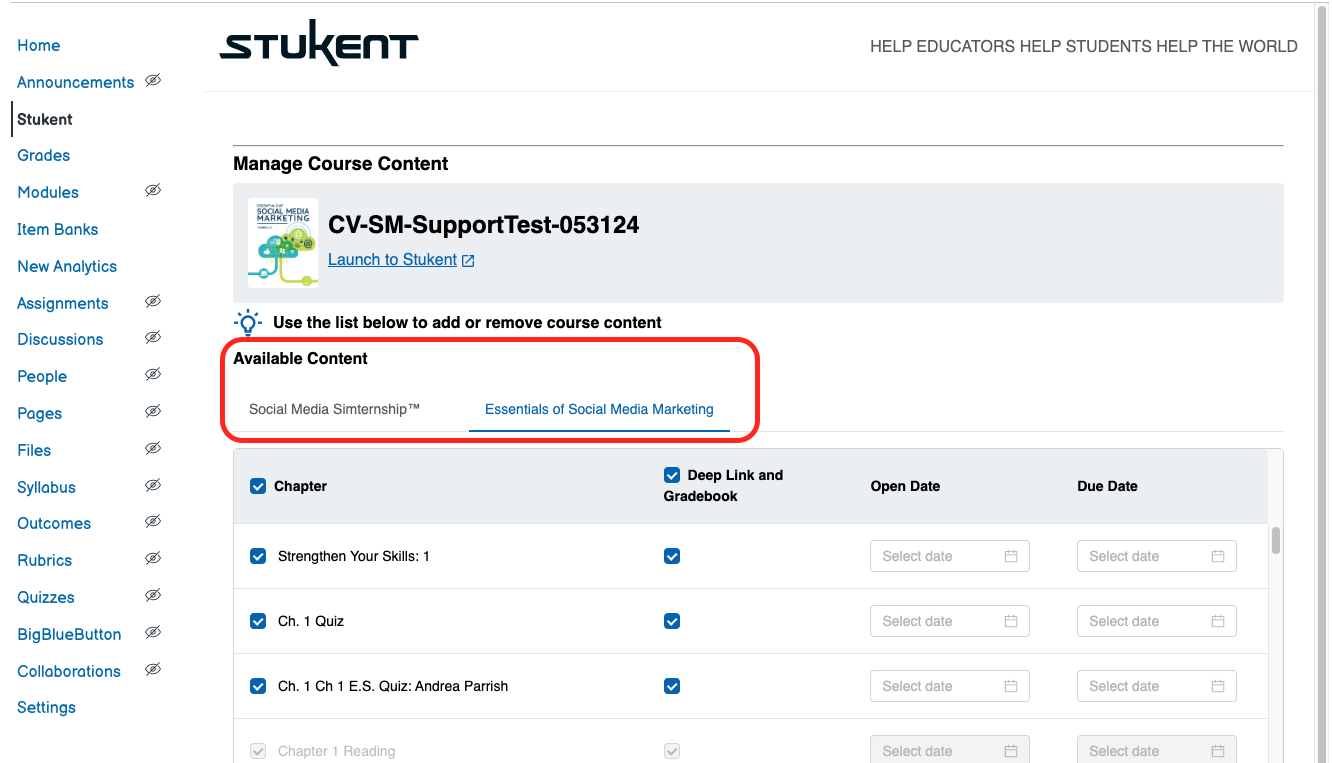This screenshot has width=1332, height=763.
Task: Click the hidden-eye icon beside People
Action: (153, 374)
